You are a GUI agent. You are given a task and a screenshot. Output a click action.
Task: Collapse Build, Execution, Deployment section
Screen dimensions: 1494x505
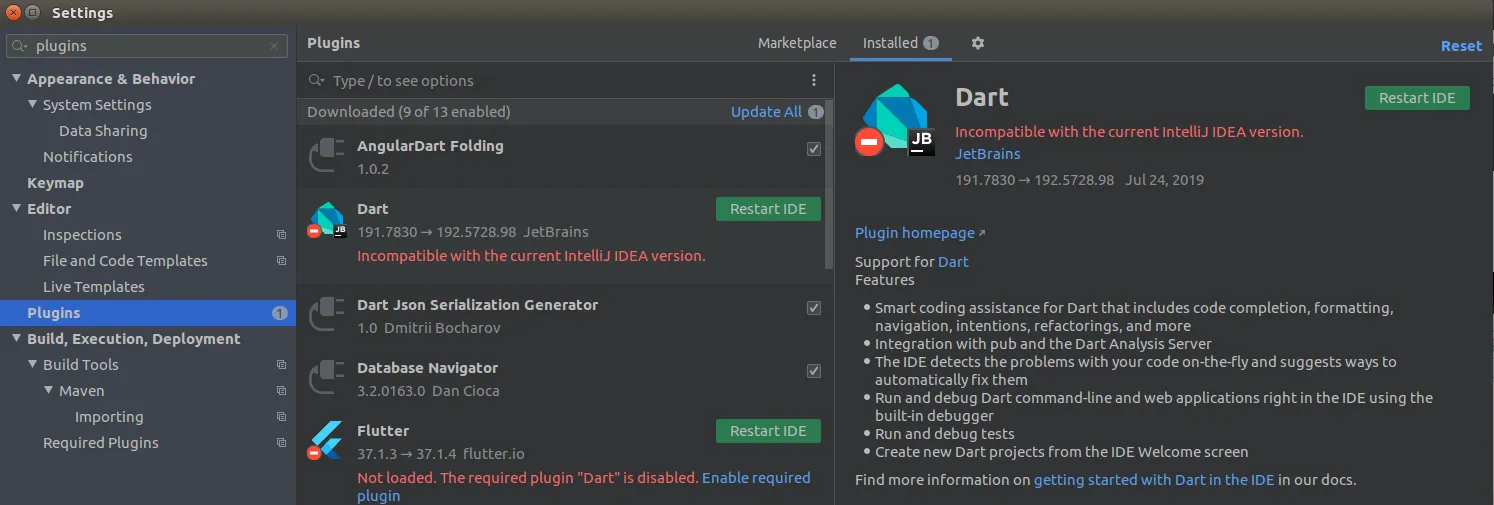16,339
